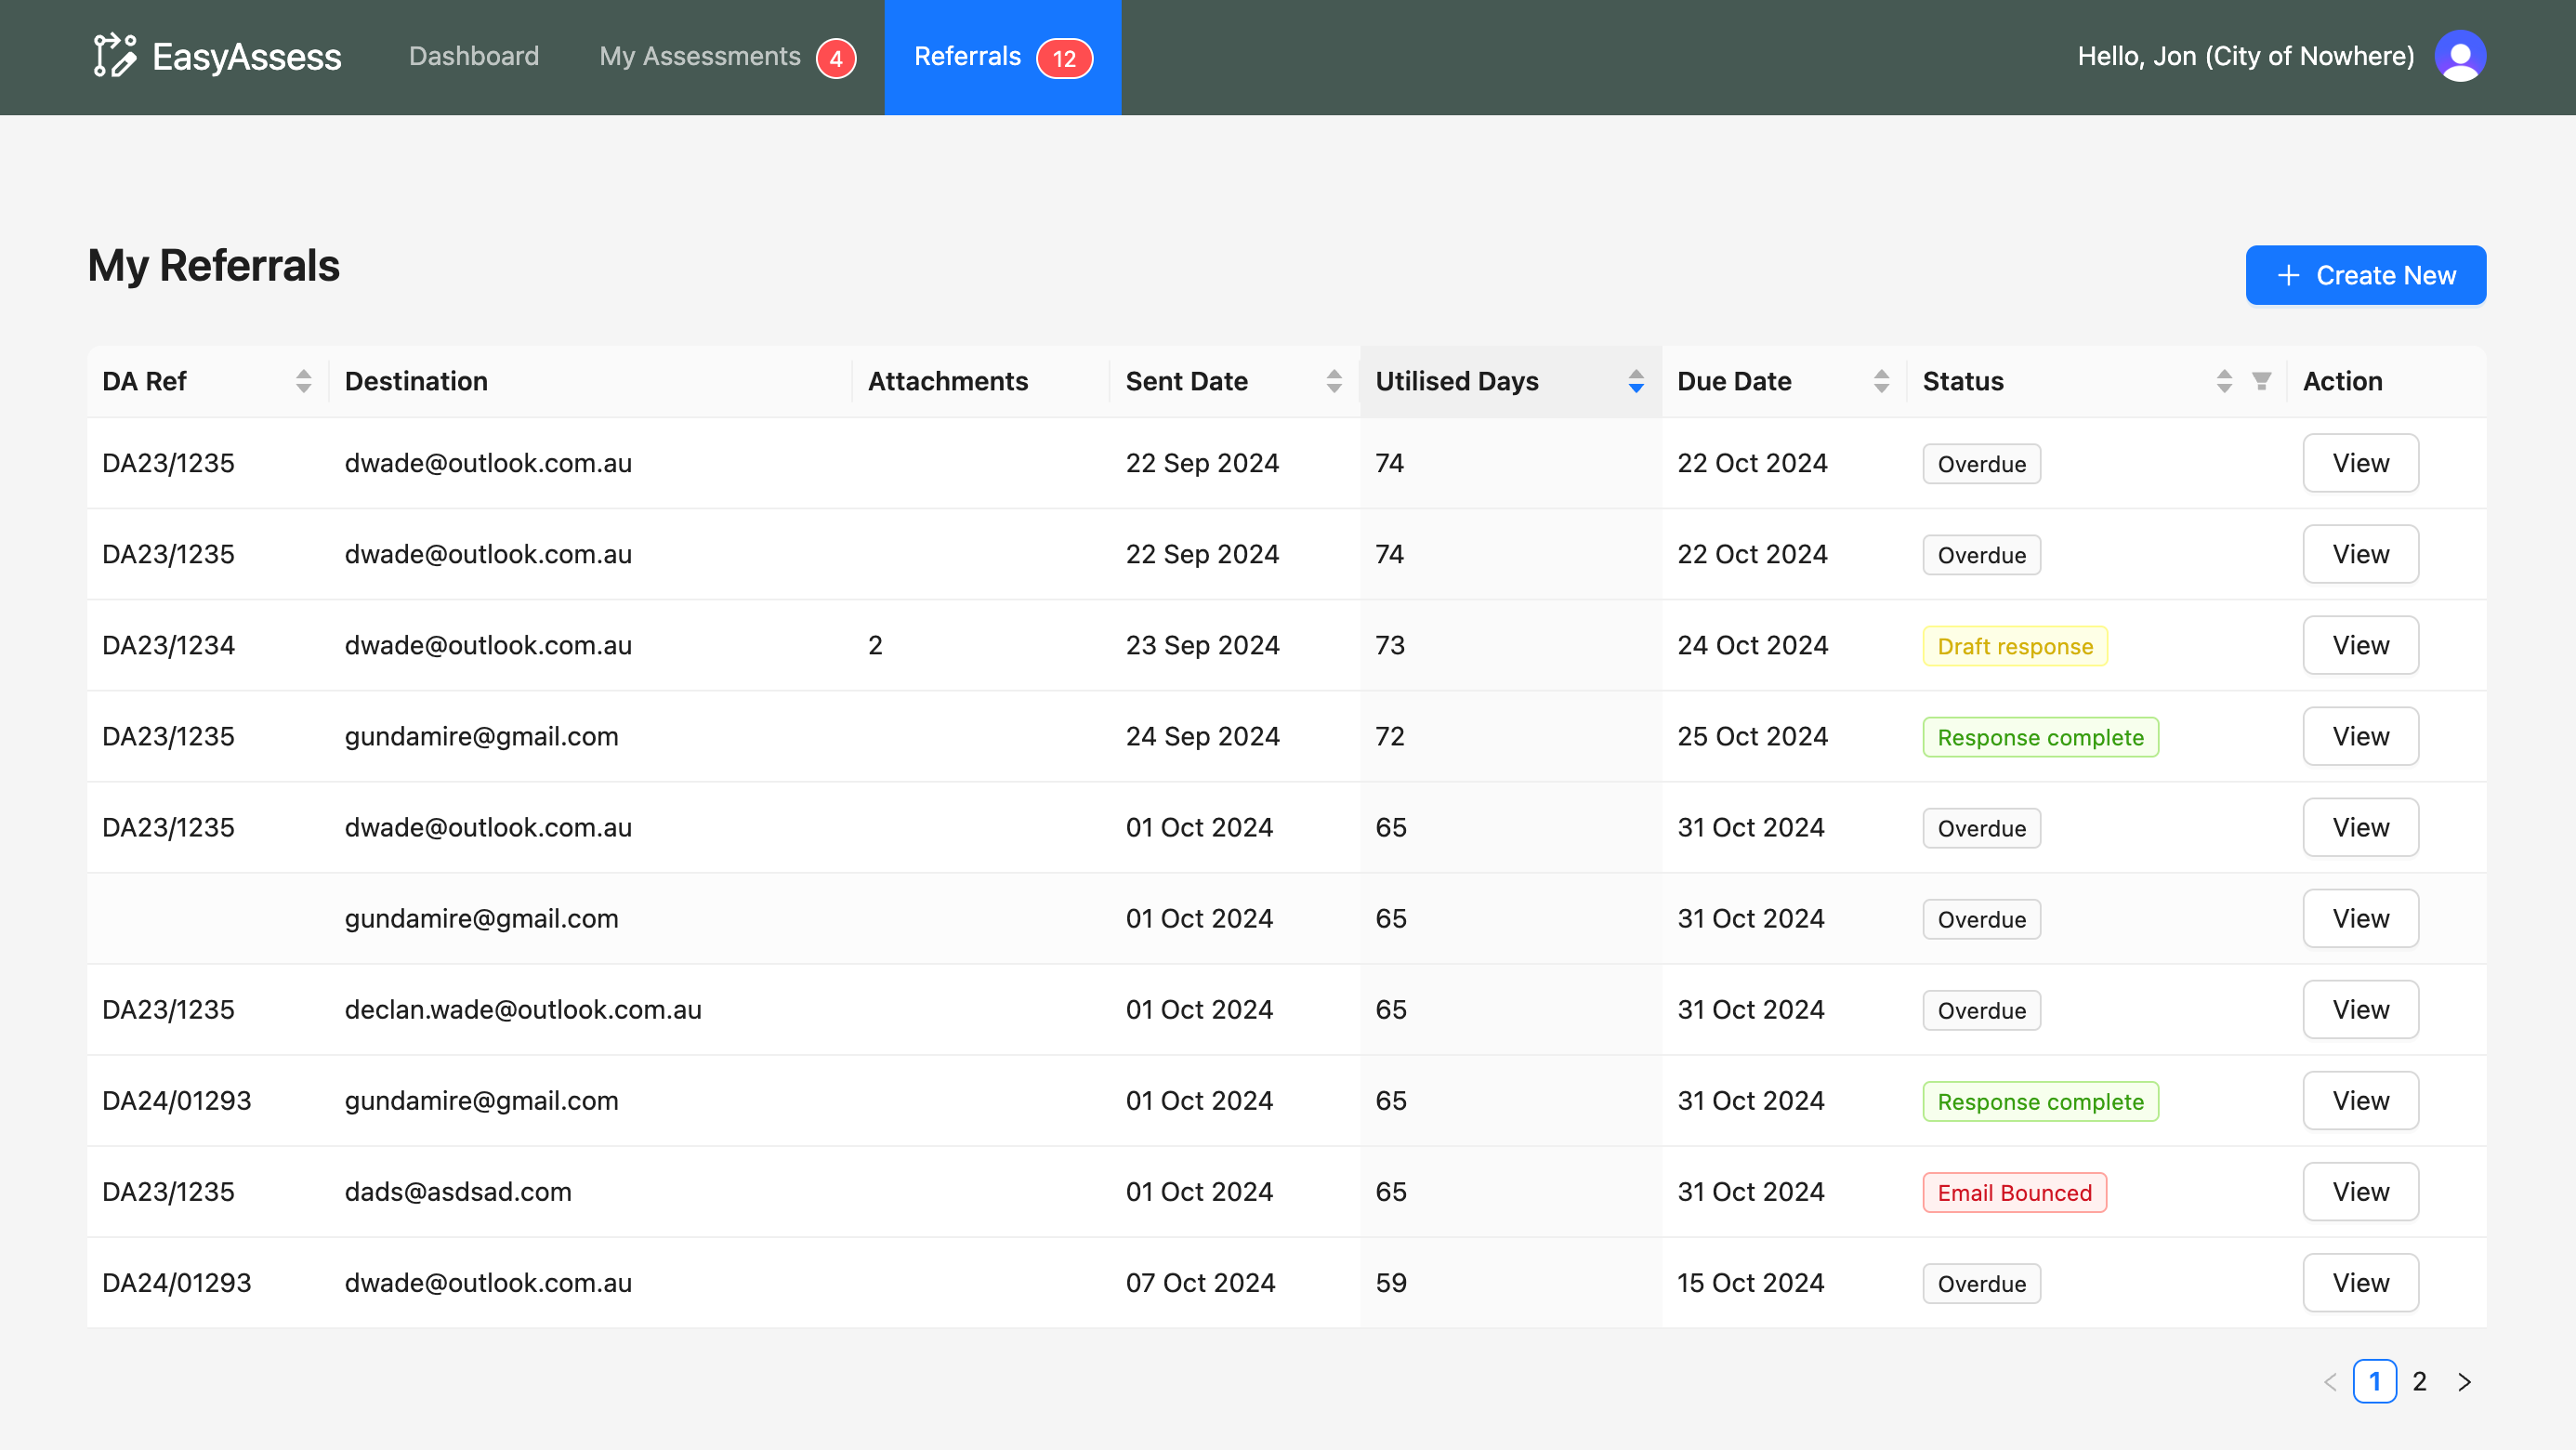View the Email Bounced referral row
Screen dimensions: 2576x1450
coord(2360,1191)
